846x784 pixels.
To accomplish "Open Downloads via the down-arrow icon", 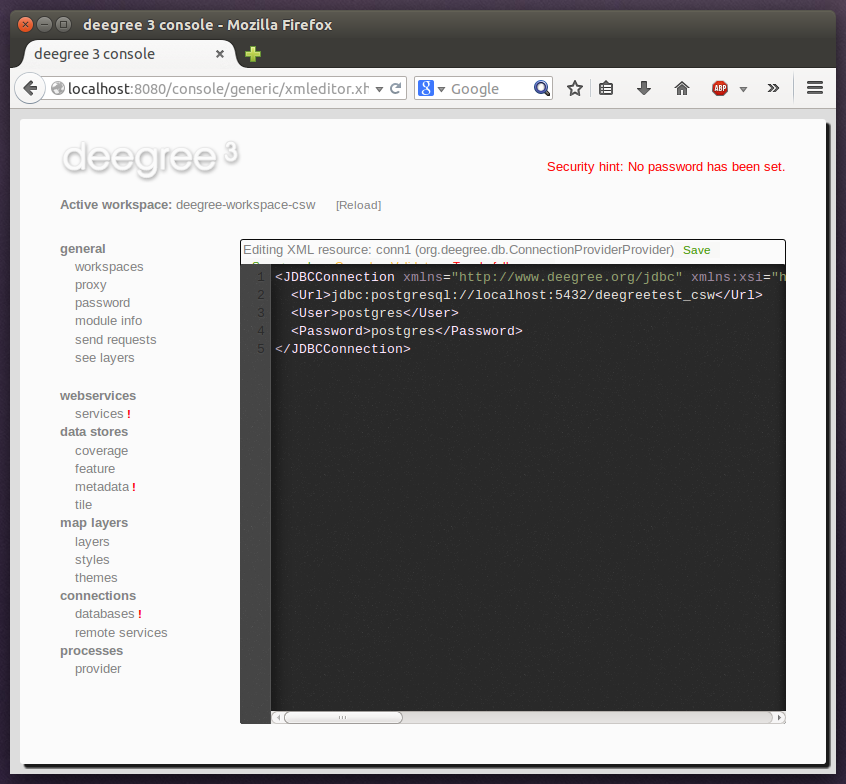I will 639,88.
